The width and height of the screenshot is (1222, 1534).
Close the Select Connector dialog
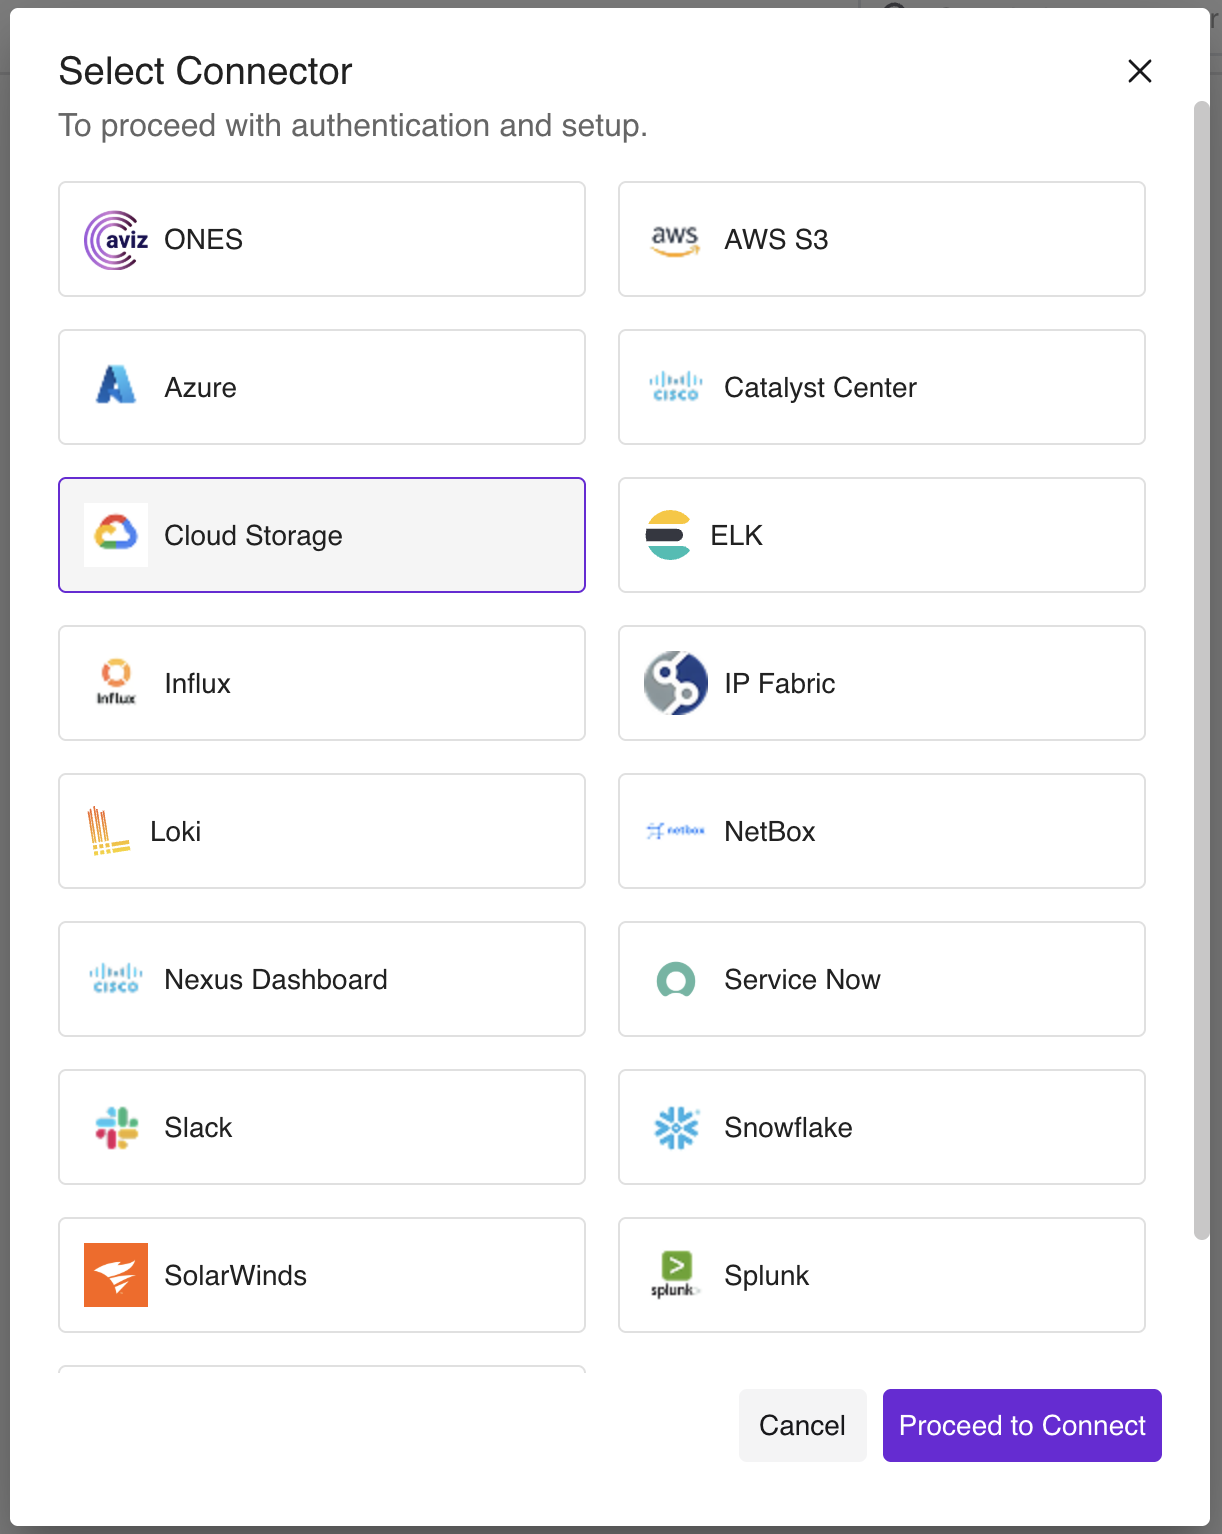coord(1140,71)
